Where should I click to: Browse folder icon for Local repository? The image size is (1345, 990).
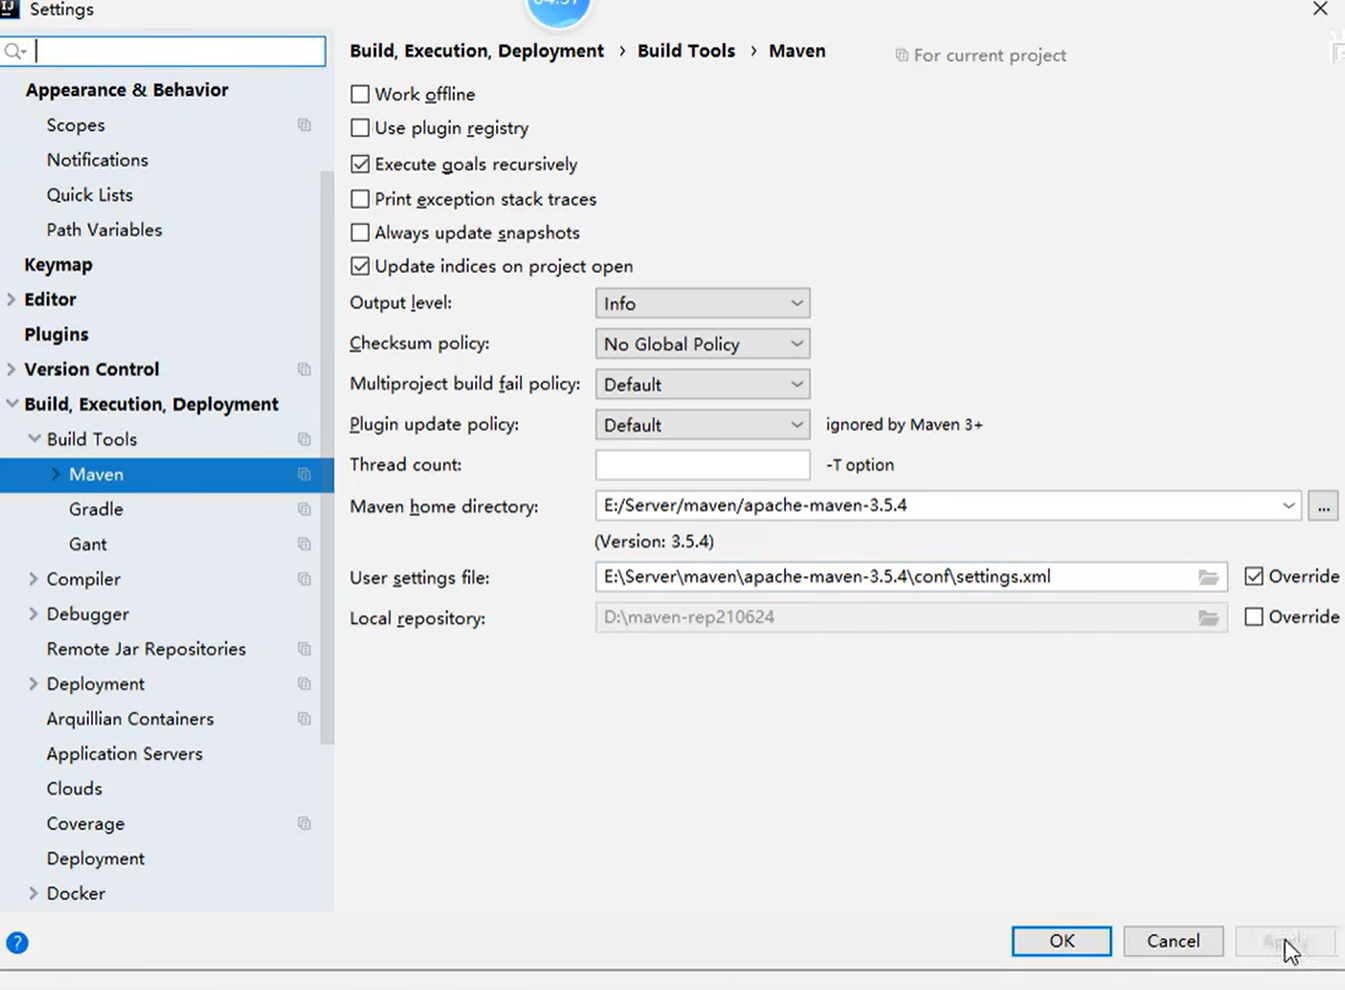(1209, 618)
